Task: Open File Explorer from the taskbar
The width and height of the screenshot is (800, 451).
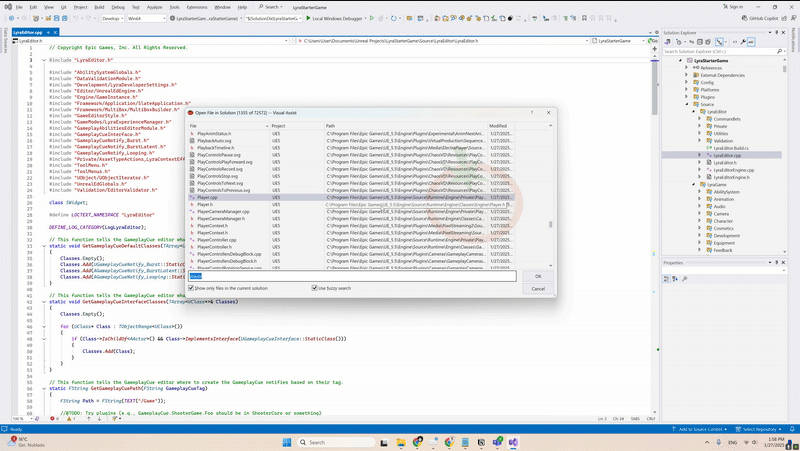Action: 401,442
